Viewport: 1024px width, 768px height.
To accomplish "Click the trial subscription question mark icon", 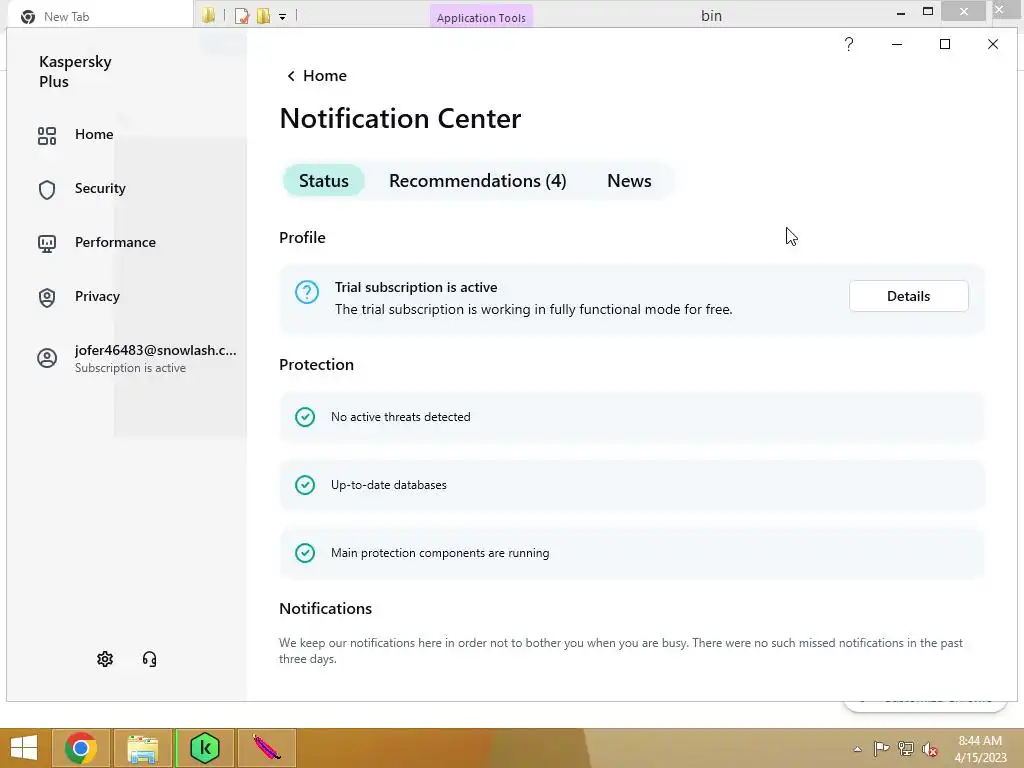I will [x=306, y=292].
